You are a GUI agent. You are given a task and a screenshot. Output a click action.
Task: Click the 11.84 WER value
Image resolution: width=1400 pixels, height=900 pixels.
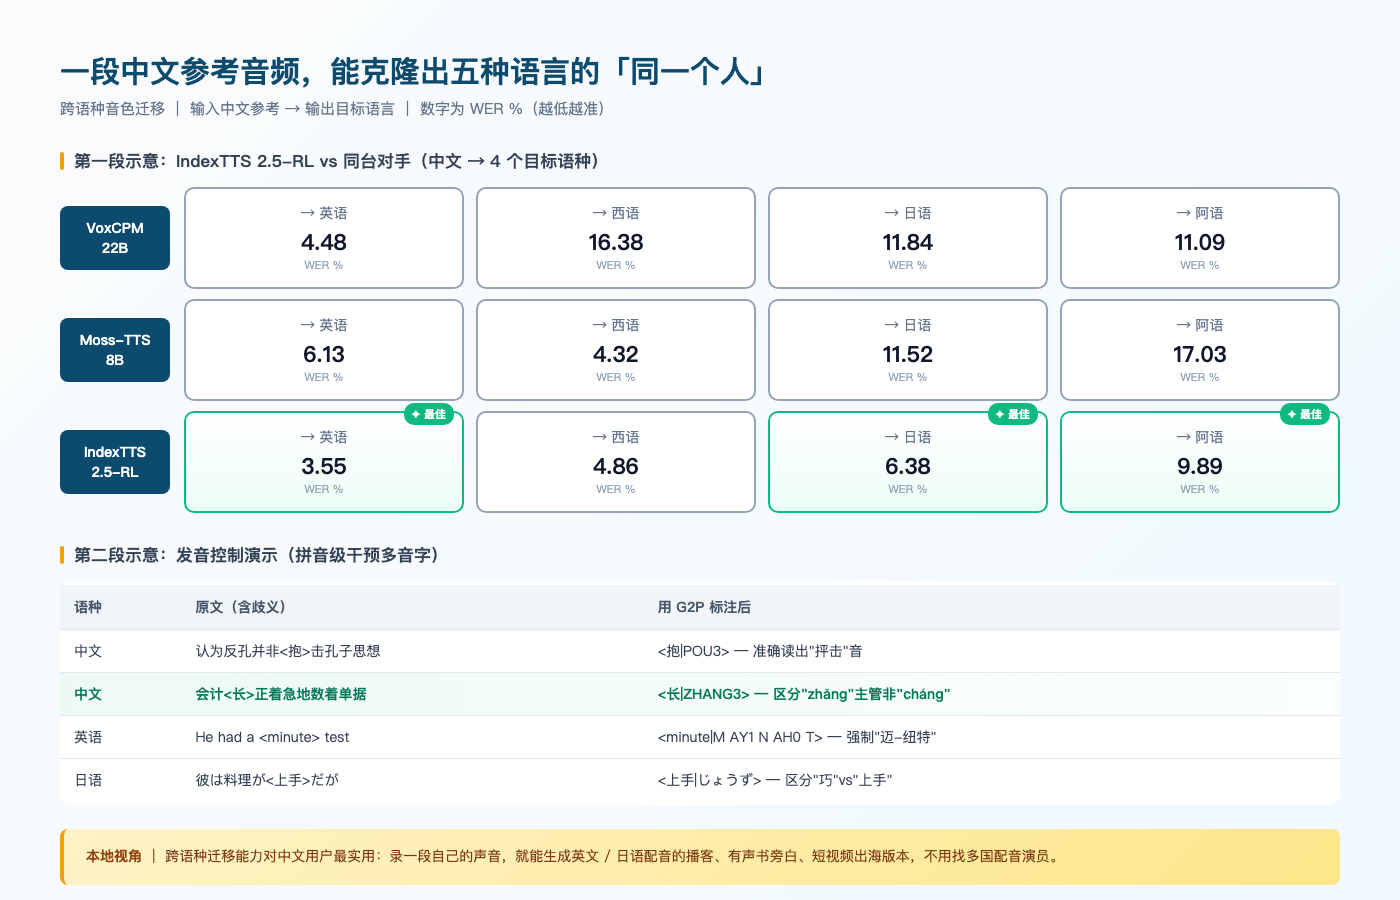click(x=908, y=242)
